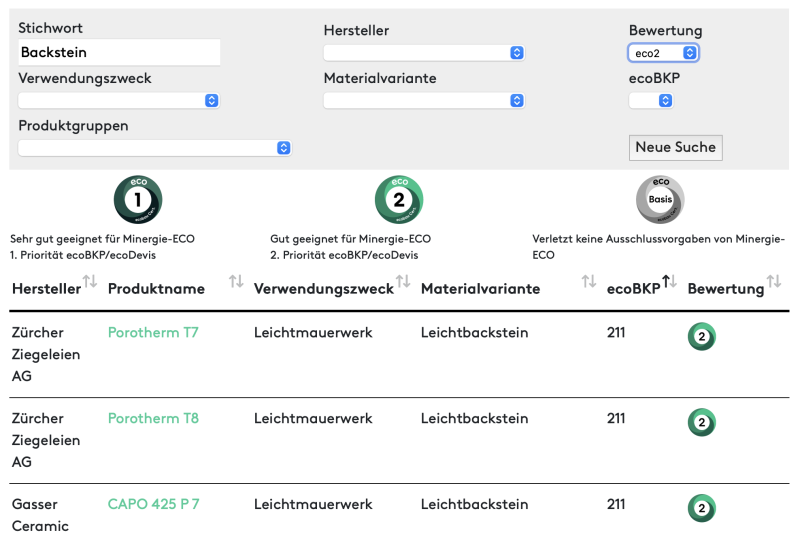Click the Gasser Ceramic manufacturer cell
The height and width of the screenshot is (537, 800).
[40, 515]
